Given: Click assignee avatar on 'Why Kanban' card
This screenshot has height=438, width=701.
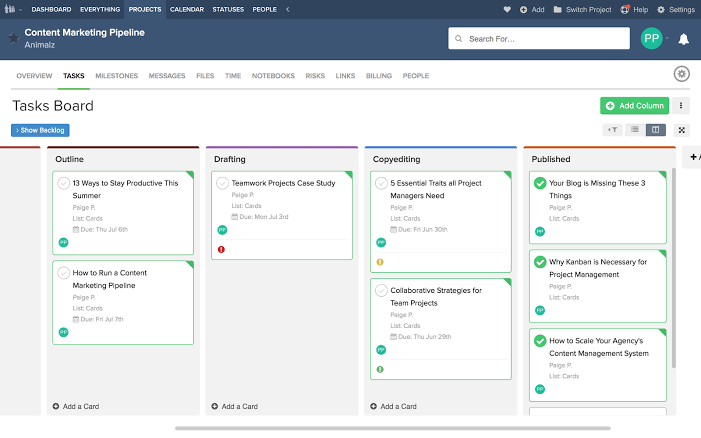Looking at the screenshot, I should tap(540, 311).
